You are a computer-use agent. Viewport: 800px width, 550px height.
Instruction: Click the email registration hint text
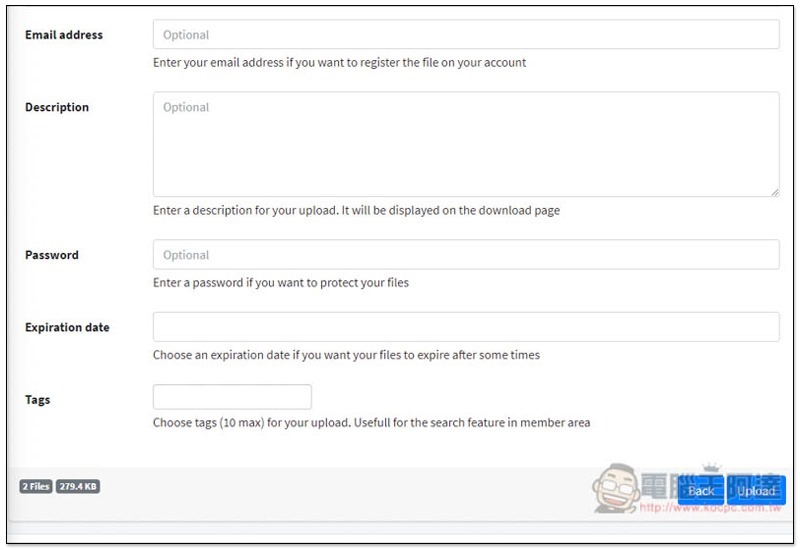point(339,62)
